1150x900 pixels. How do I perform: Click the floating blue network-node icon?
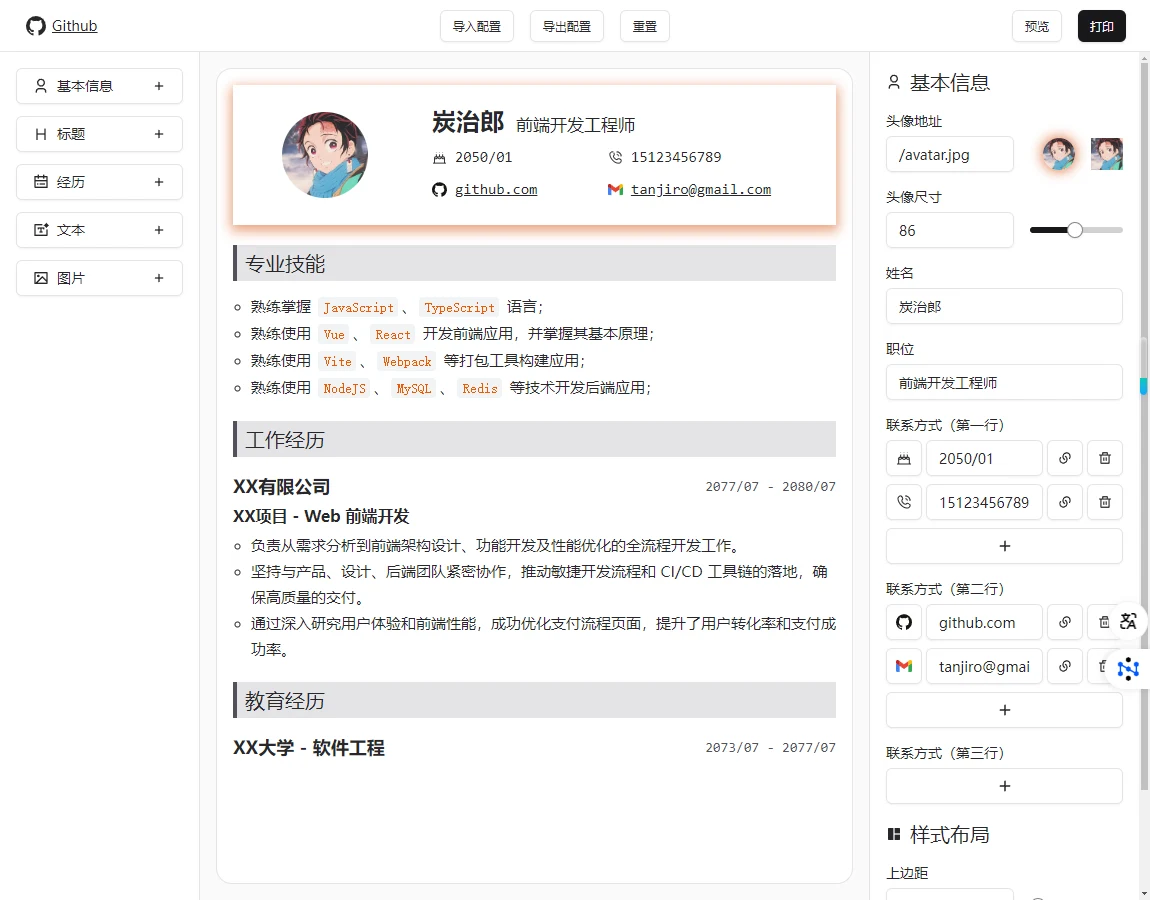(x=1128, y=668)
